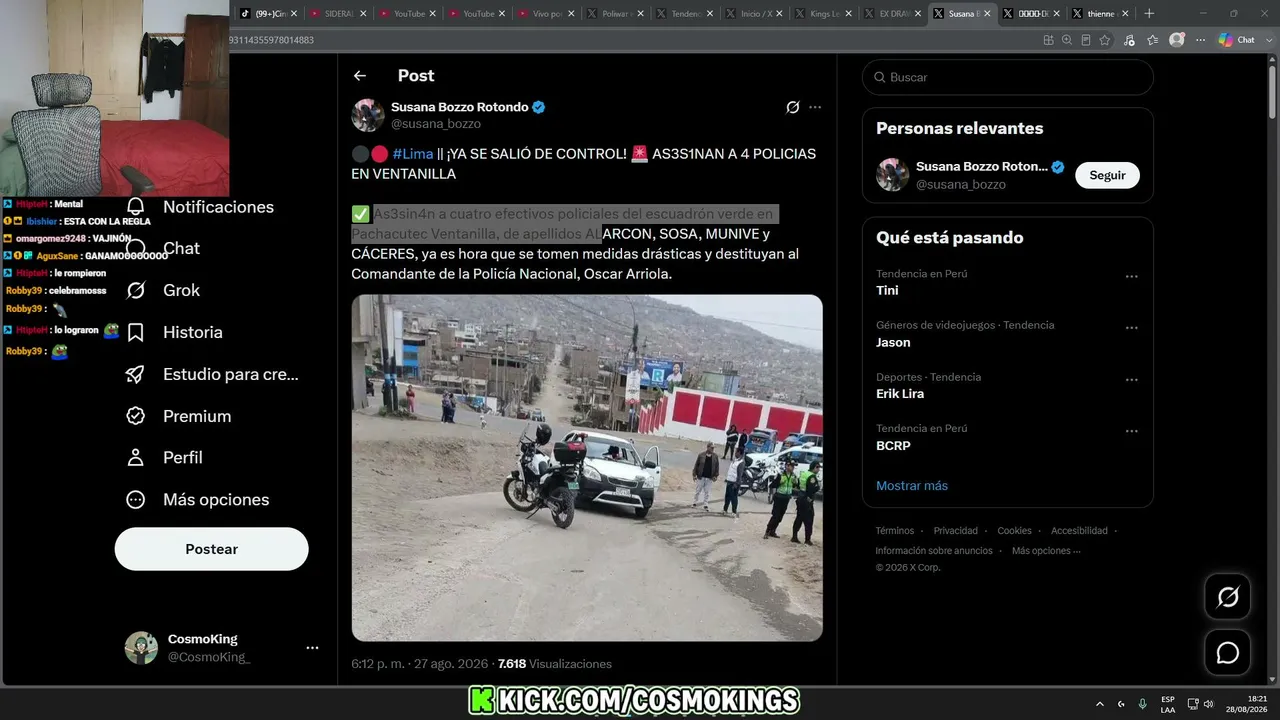This screenshot has height=720, width=1280.
Task: Open the floating messages chat button
Action: tap(1228, 653)
